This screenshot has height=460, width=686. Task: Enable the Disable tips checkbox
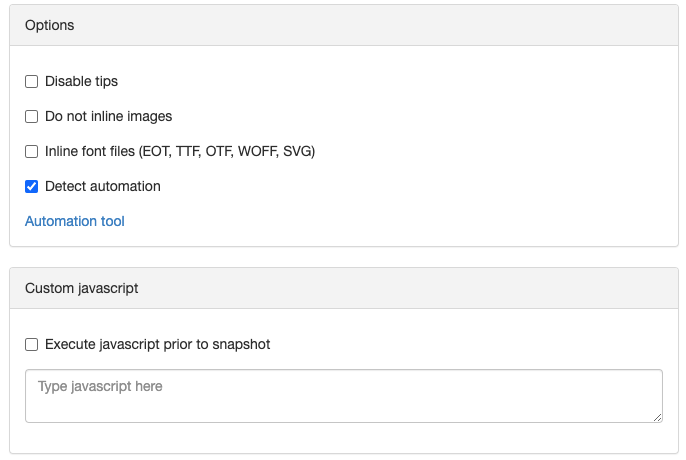(x=32, y=81)
